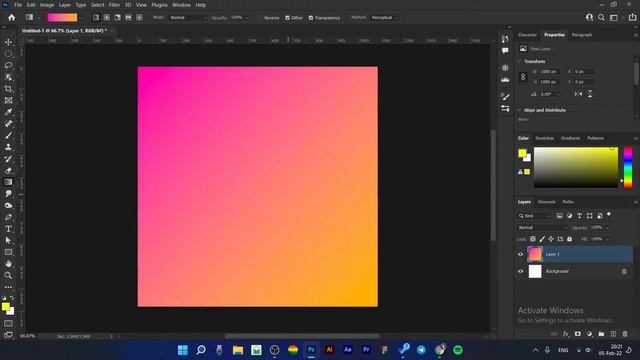Screen dimensions: 640x360
Task: Select the Horizontal Type tool
Action: [x=8, y=229]
